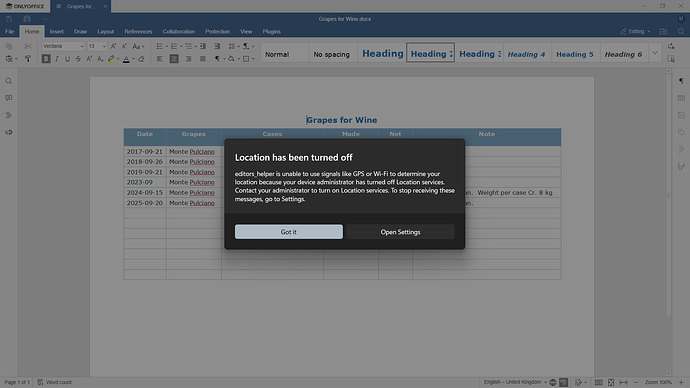This screenshot has height=388, width=690.
Task: Click the Fit to width icon
Action: tap(624, 382)
